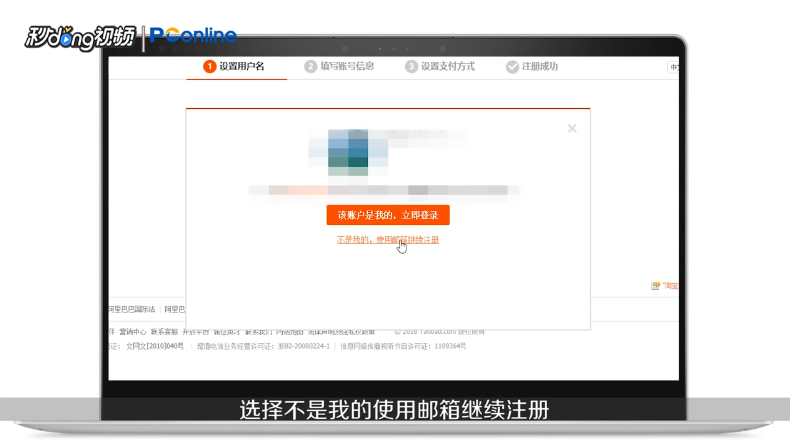Screen dimensions: 790x441
Task: Click the blurred account avatar thumbnail
Action: [348, 152]
